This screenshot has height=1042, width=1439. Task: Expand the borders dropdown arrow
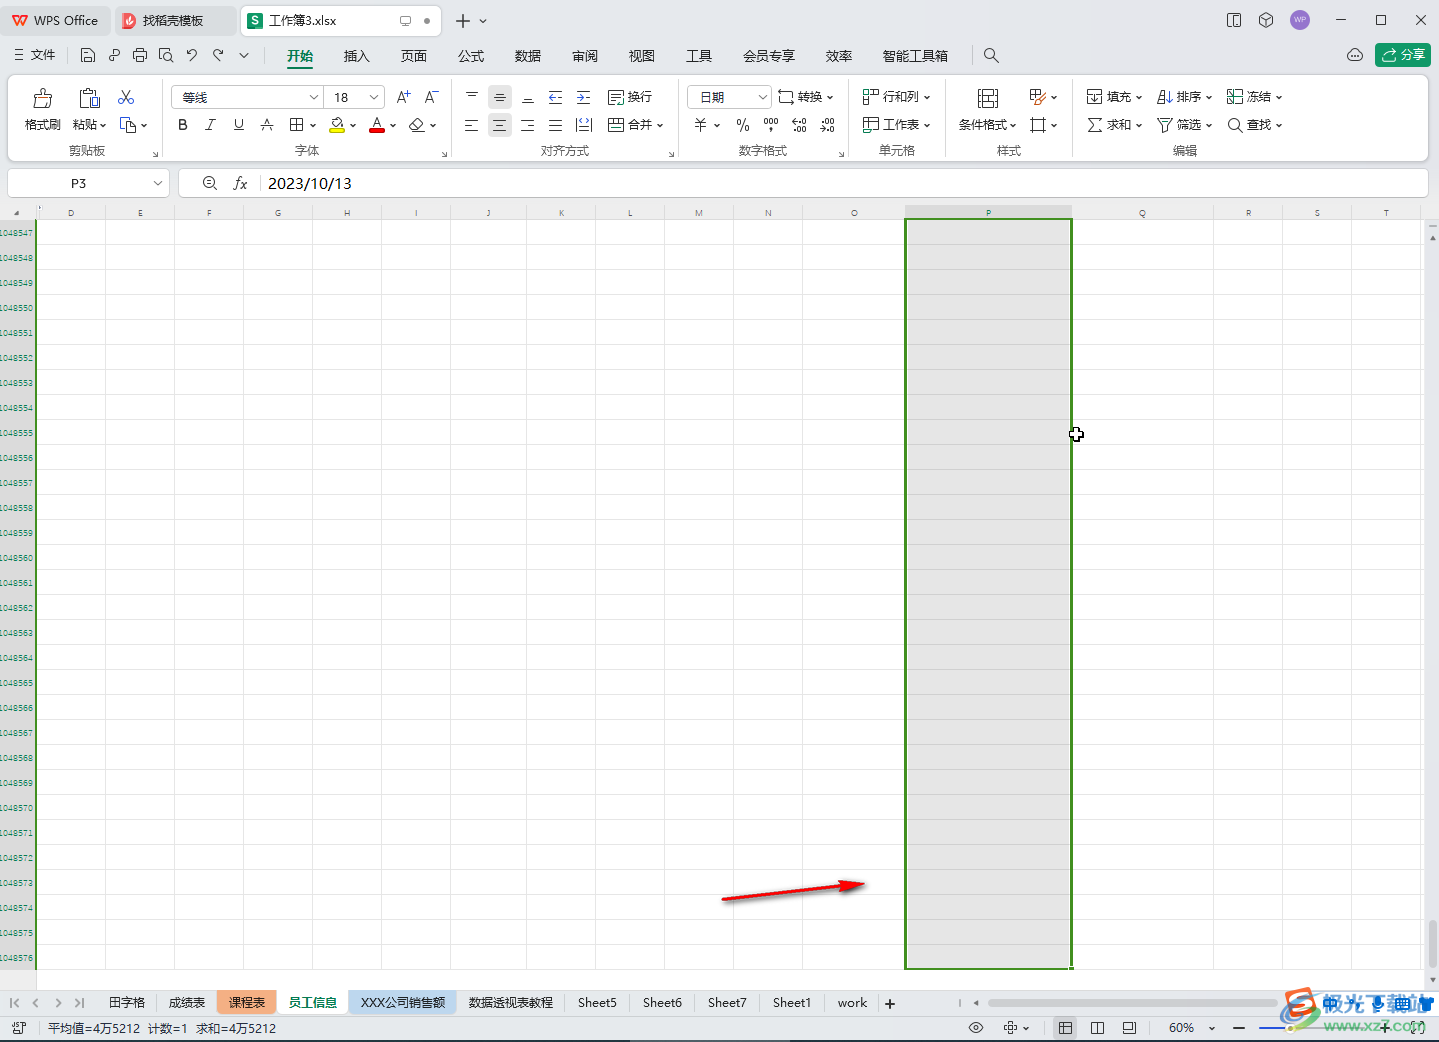313,126
